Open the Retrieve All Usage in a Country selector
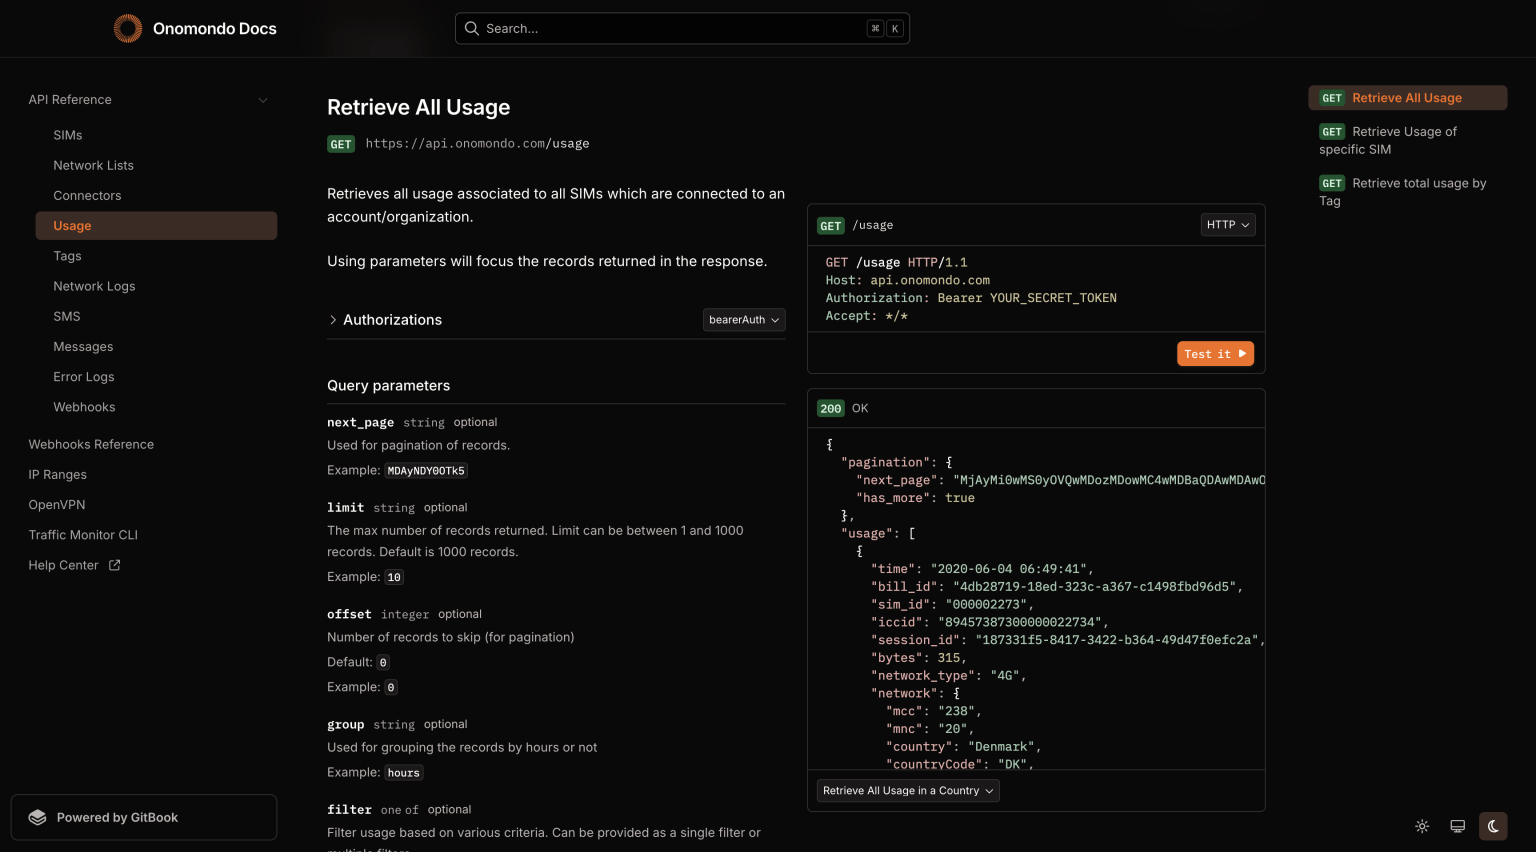Image resolution: width=1536 pixels, height=852 pixels. tap(907, 790)
